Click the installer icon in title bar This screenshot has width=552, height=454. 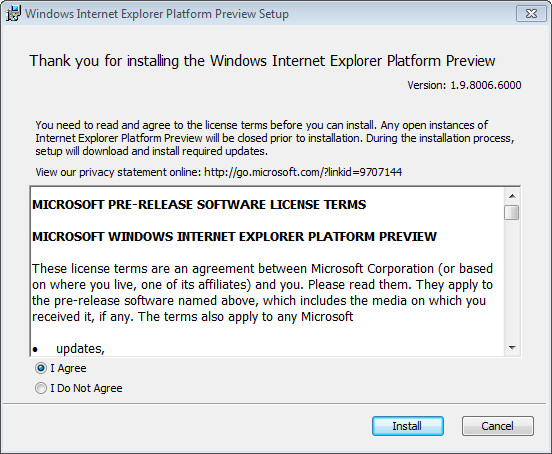coord(13,13)
